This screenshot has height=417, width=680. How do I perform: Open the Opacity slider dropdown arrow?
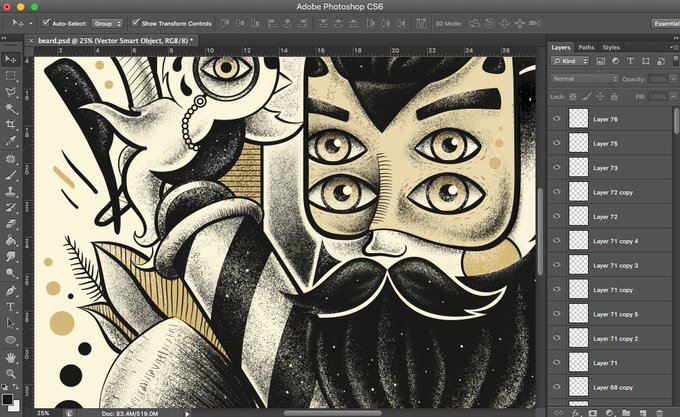pos(673,79)
